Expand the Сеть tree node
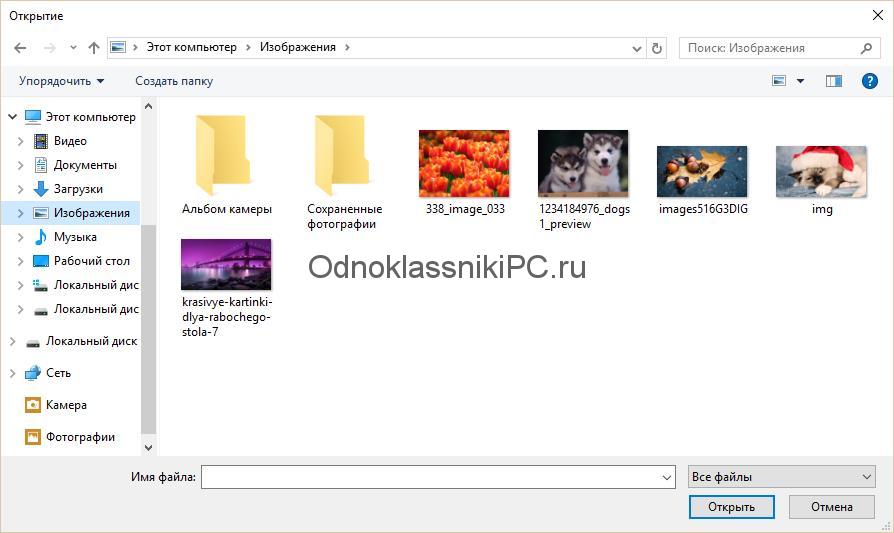894x533 pixels. tap(12, 373)
